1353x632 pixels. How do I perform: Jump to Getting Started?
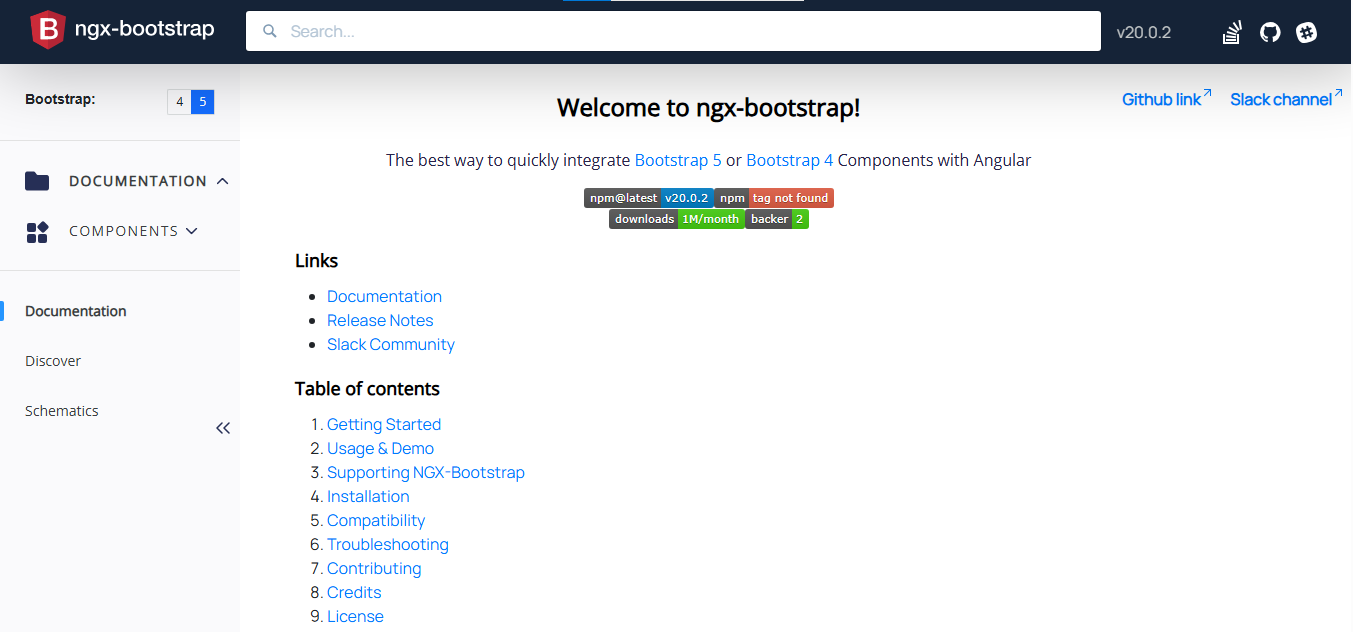(x=384, y=424)
